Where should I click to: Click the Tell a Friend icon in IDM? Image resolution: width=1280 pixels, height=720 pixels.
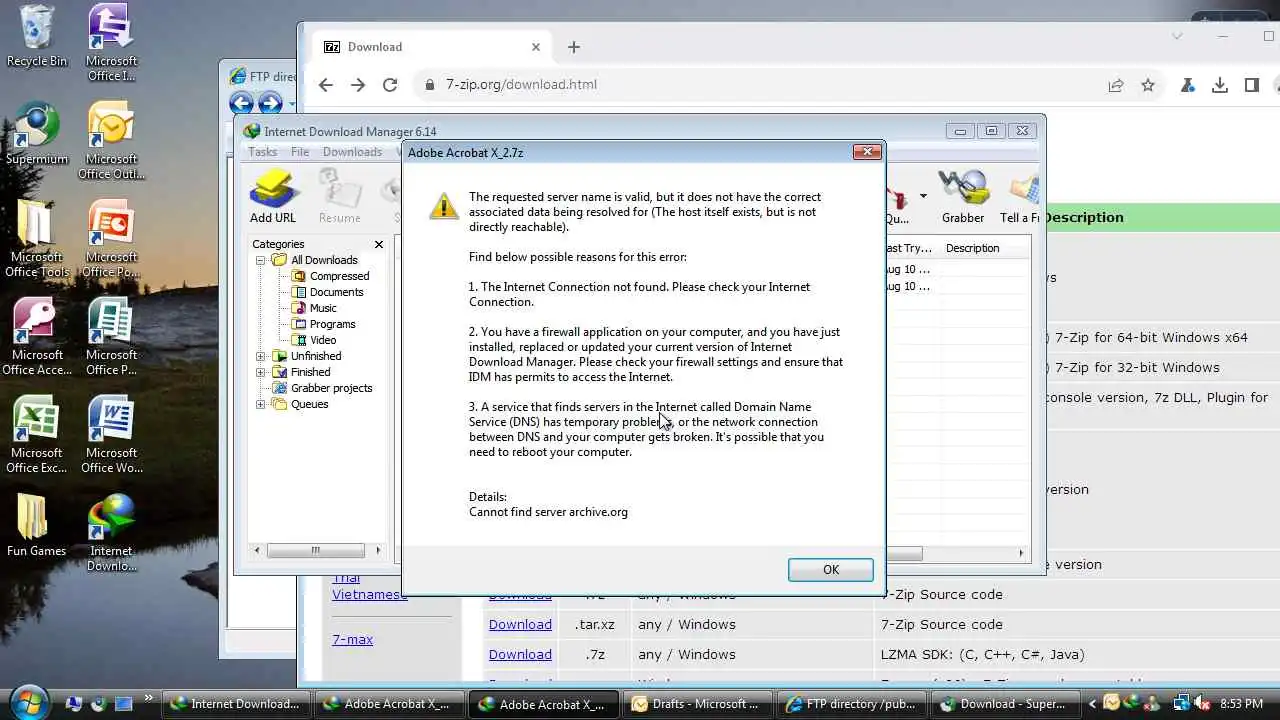(x=1019, y=196)
